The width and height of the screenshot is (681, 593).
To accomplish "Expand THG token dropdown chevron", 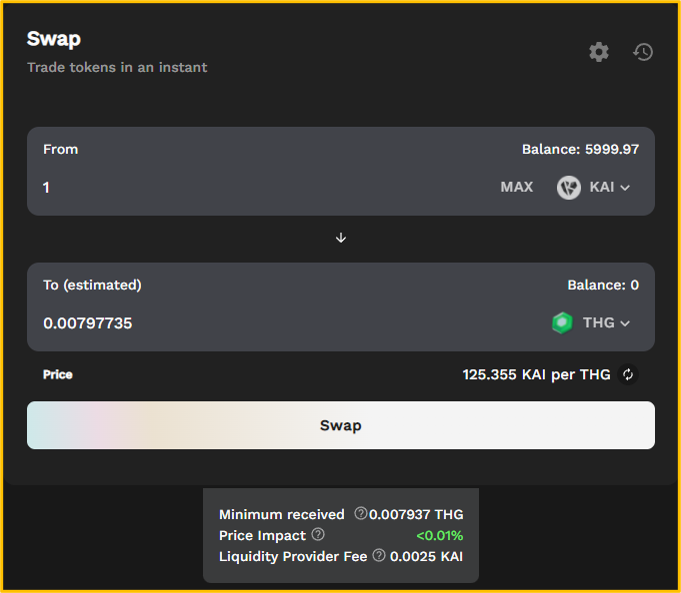I will pyautogui.click(x=625, y=324).
